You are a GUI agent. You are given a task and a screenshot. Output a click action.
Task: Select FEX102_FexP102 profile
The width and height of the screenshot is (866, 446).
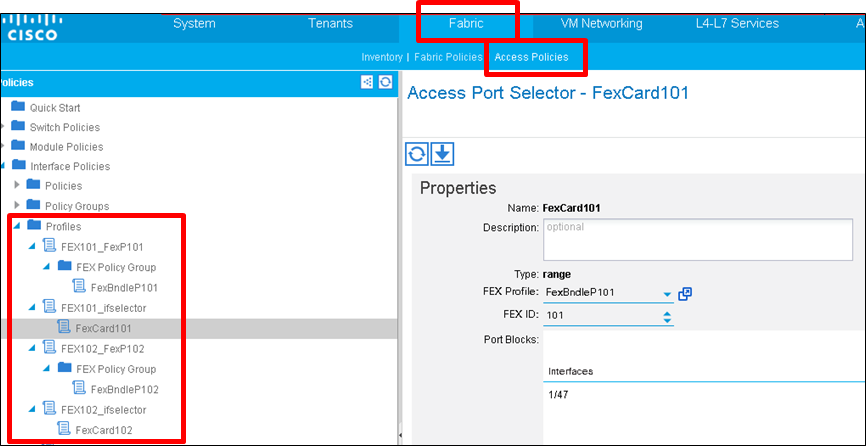(102, 349)
